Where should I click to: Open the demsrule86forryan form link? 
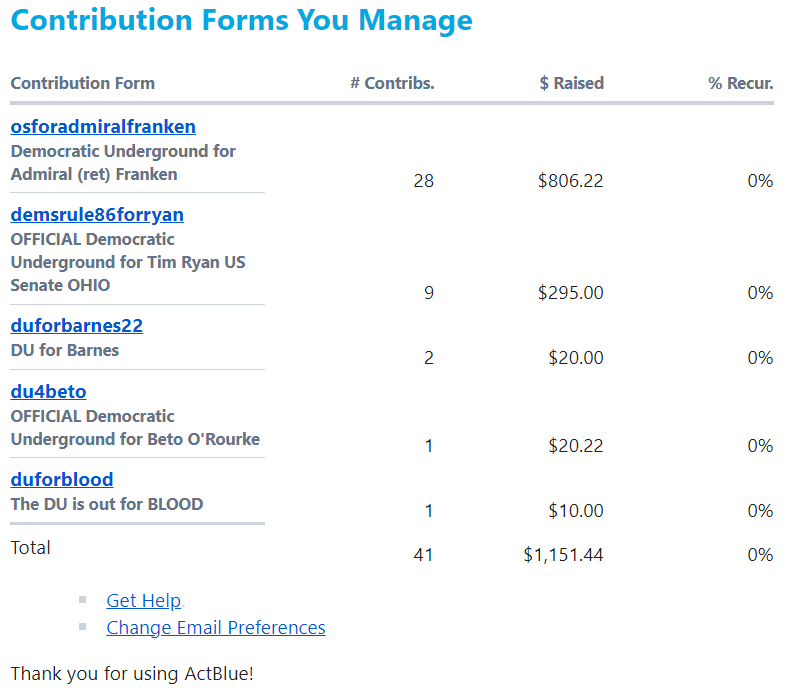[x=97, y=215]
